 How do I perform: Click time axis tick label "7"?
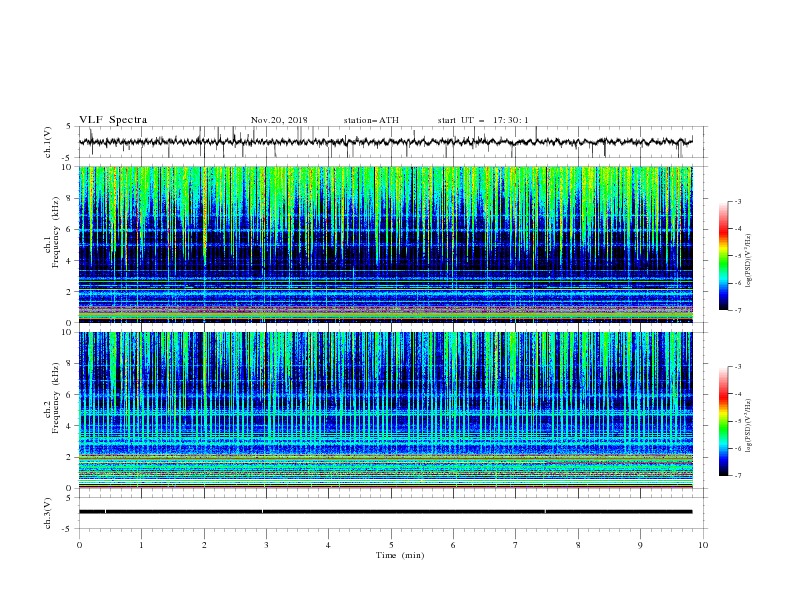(x=515, y=545)
